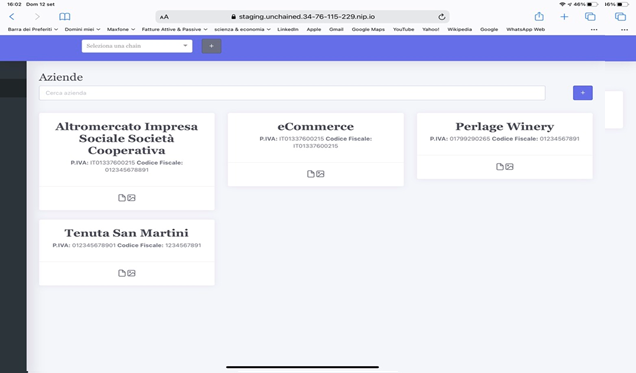Open document icon for Altromercato Impresa
The image size is (636, 373).
(122, 198)
